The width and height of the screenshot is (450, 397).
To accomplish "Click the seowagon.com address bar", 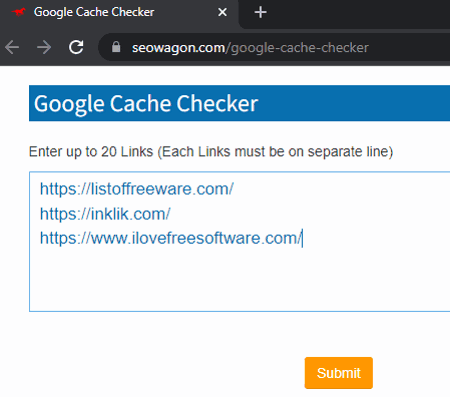I will (x=274, y=47).
